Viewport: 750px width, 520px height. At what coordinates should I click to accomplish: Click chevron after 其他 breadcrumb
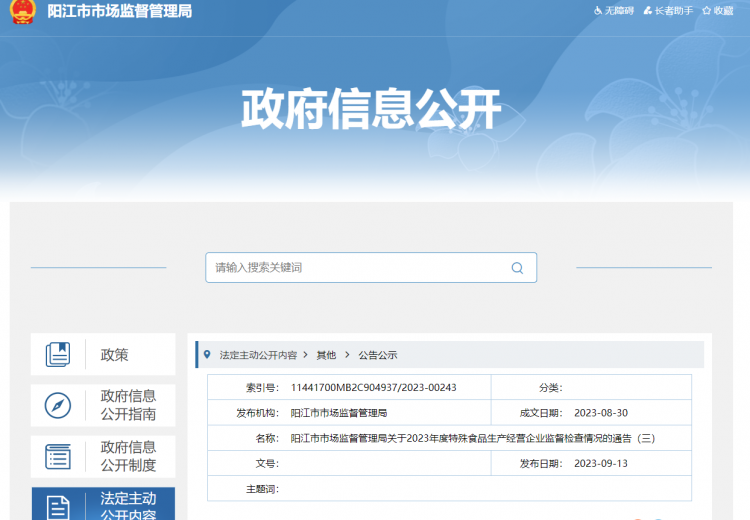click(x=347, y=355)
